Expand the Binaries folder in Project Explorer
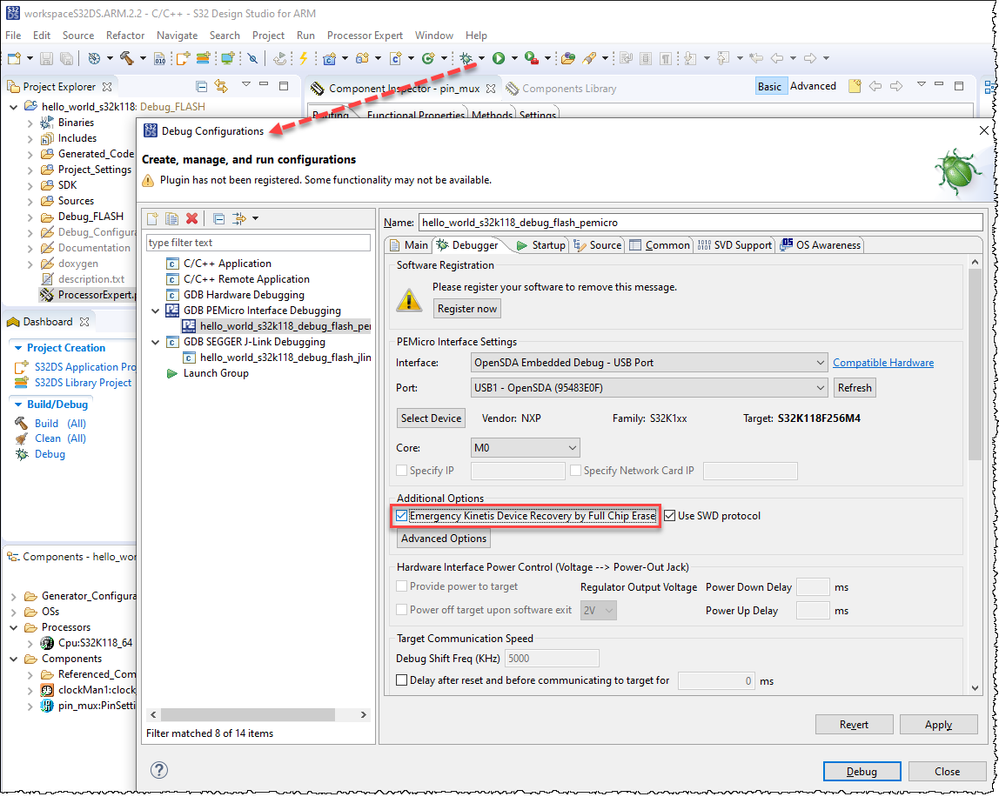This screenshot has height=796, width=999. 30,122
